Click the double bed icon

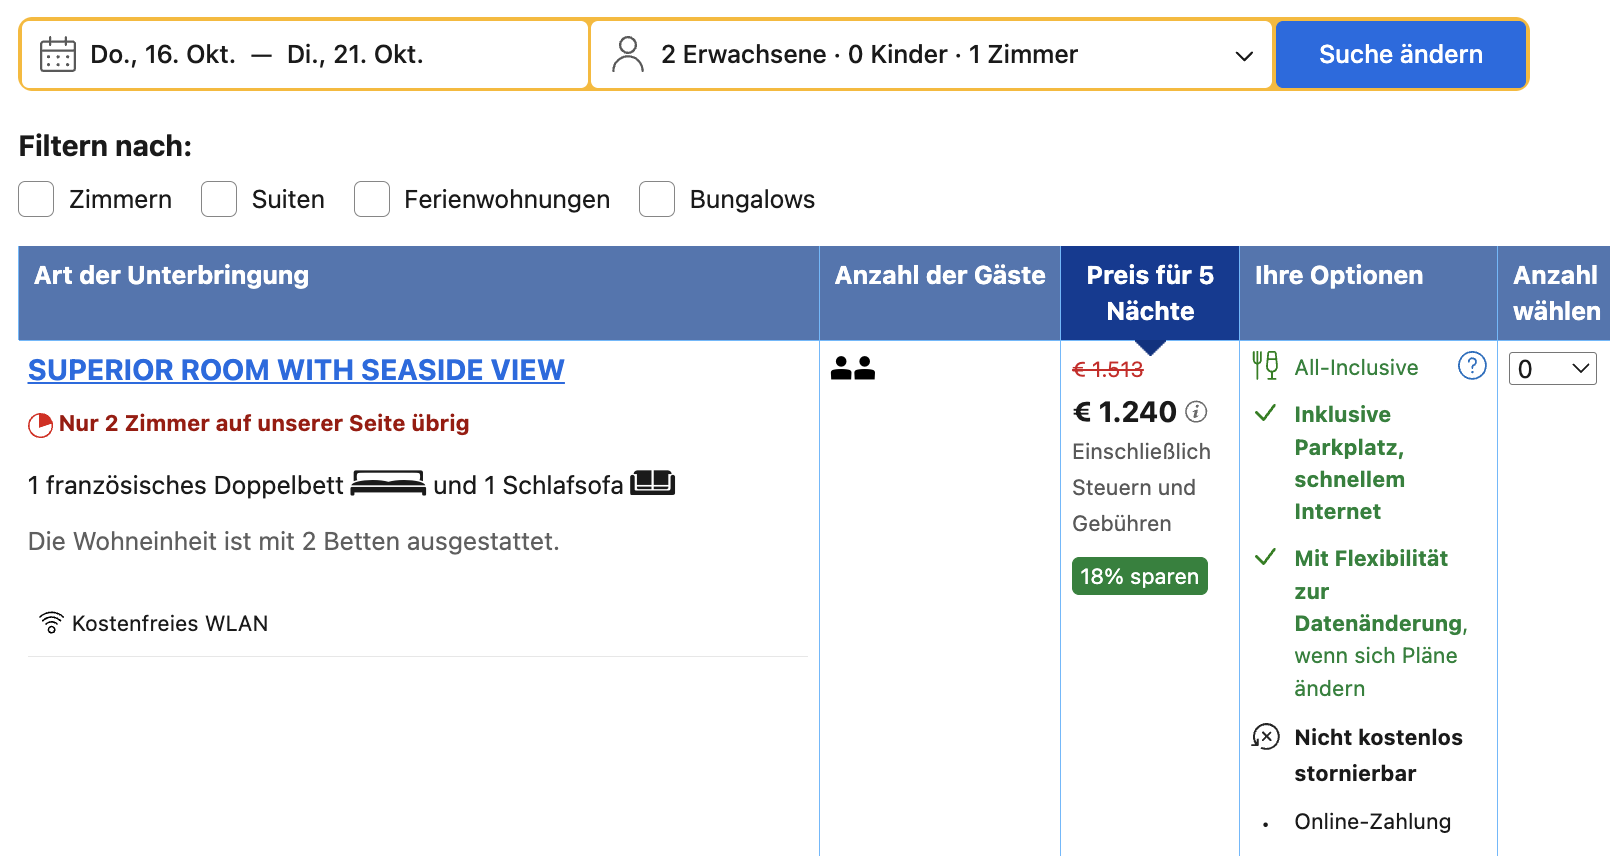click(x=388, y=484)
